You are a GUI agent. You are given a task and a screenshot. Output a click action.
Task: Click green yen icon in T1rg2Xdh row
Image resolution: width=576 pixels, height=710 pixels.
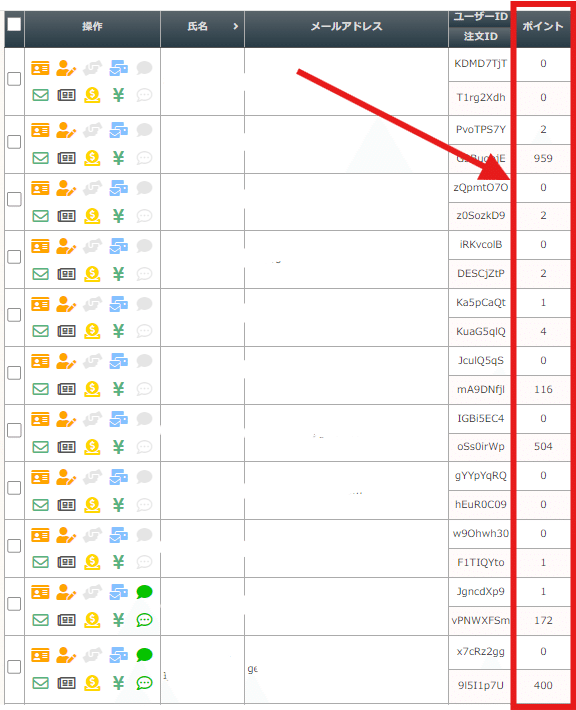[118, 95]
